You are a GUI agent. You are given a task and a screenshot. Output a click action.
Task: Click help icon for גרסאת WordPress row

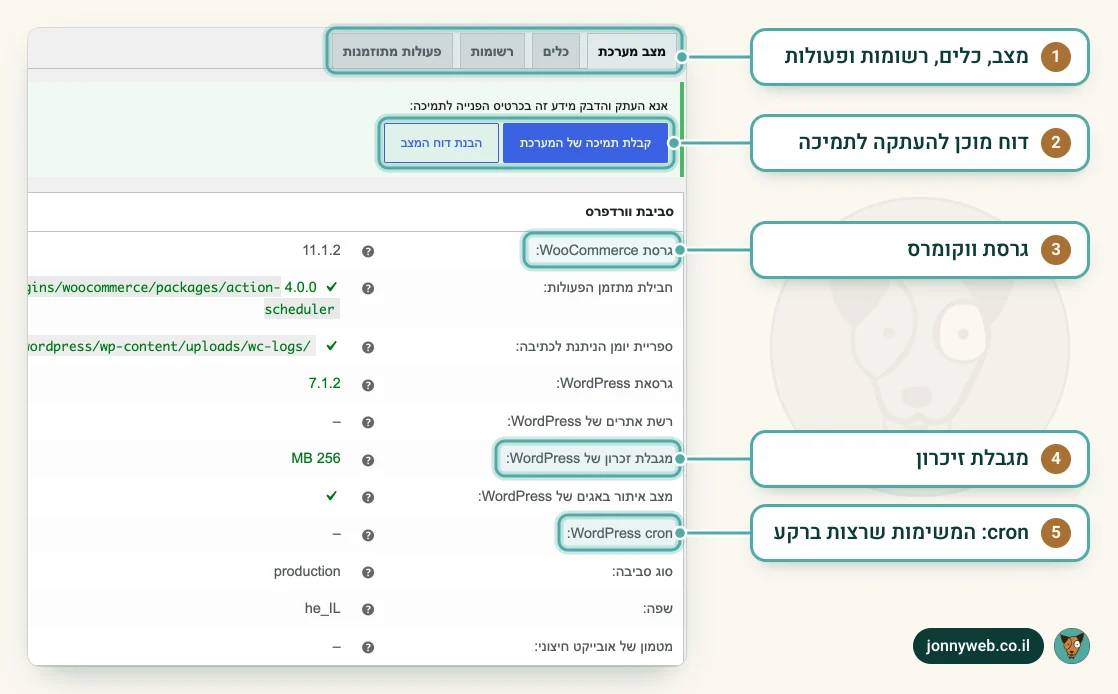point(368,385)
